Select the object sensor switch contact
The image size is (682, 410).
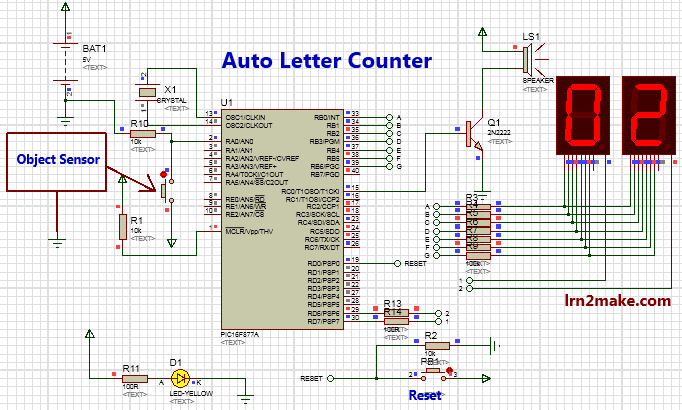(167, 190)
